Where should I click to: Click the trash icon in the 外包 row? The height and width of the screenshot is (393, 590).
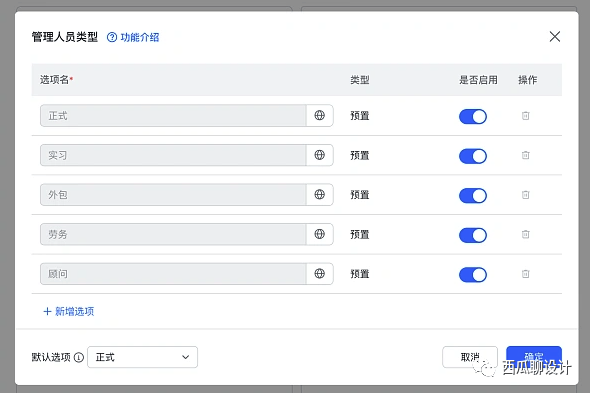click(x=526, y=195)
